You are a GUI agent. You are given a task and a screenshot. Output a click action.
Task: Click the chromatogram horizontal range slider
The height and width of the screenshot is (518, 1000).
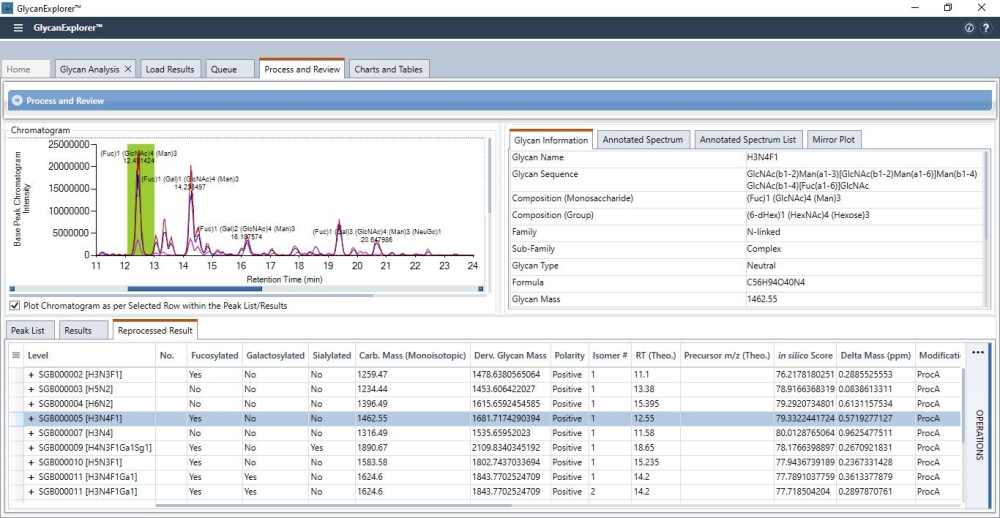194,289
